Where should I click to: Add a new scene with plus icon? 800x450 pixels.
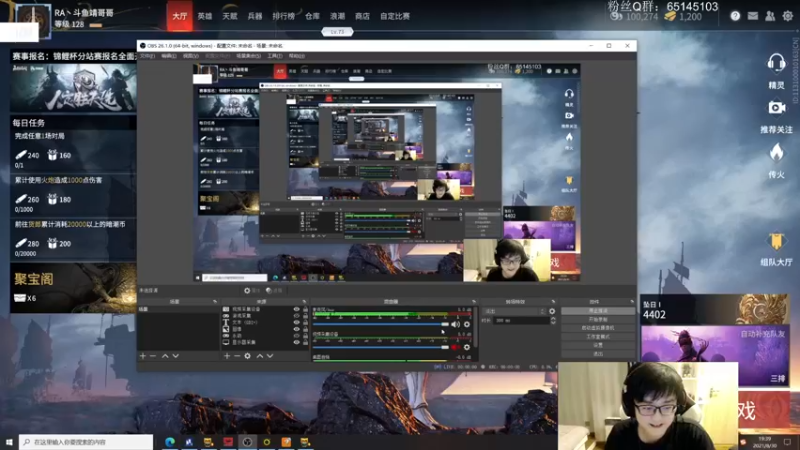pyautogui.click(x=143, y=356)
